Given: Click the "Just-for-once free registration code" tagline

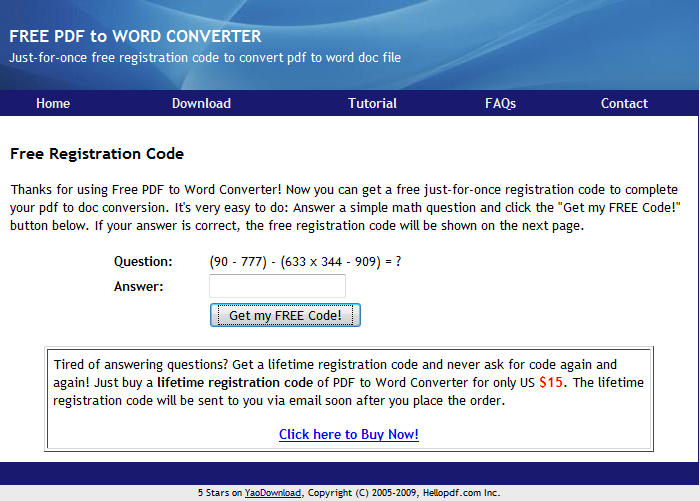Looking at the screenshot, I should pyautogui.click(x=205, y=57).
